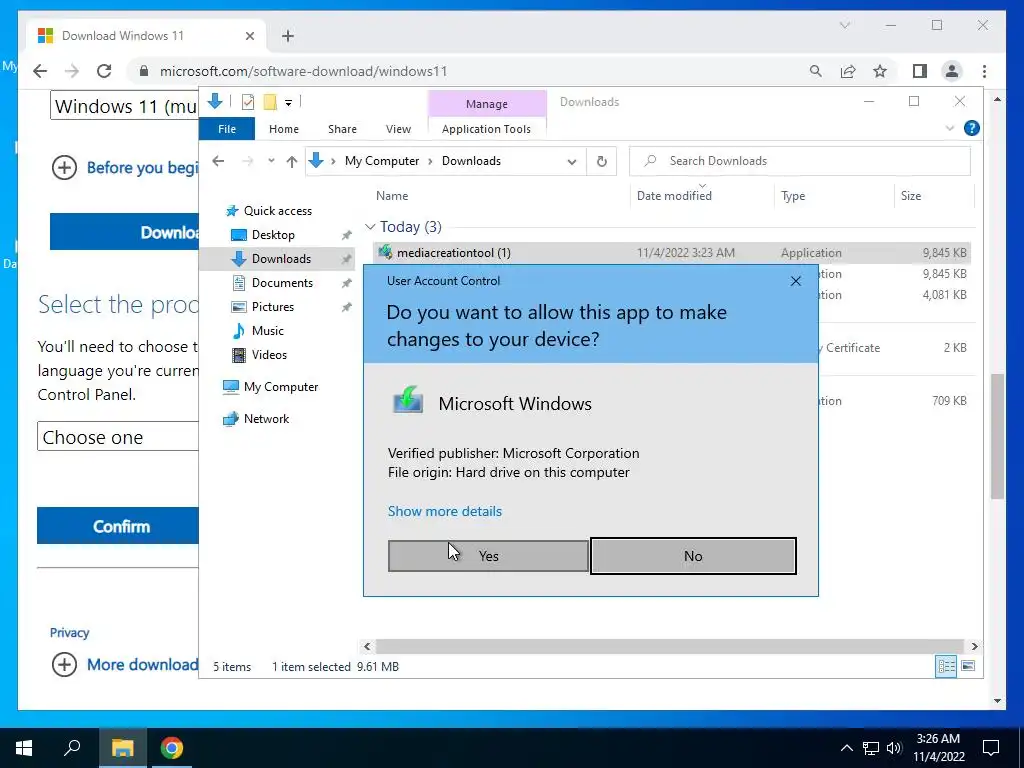Open Chrome from taskbar
The height and width of the screenshot is (768, 1024).
coord(172,748)
